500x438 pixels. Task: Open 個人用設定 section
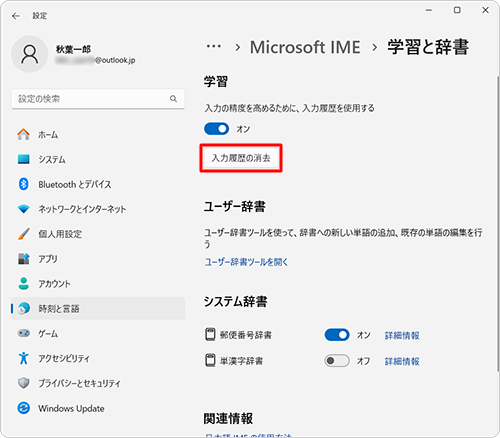(x=98, y=234)
